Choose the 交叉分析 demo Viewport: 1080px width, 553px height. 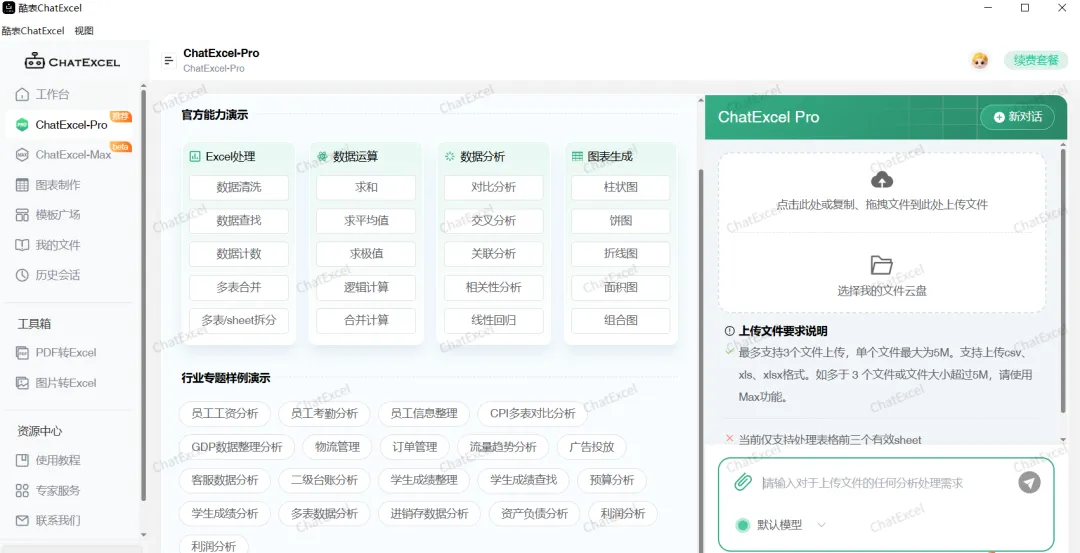tap(493, 221)
